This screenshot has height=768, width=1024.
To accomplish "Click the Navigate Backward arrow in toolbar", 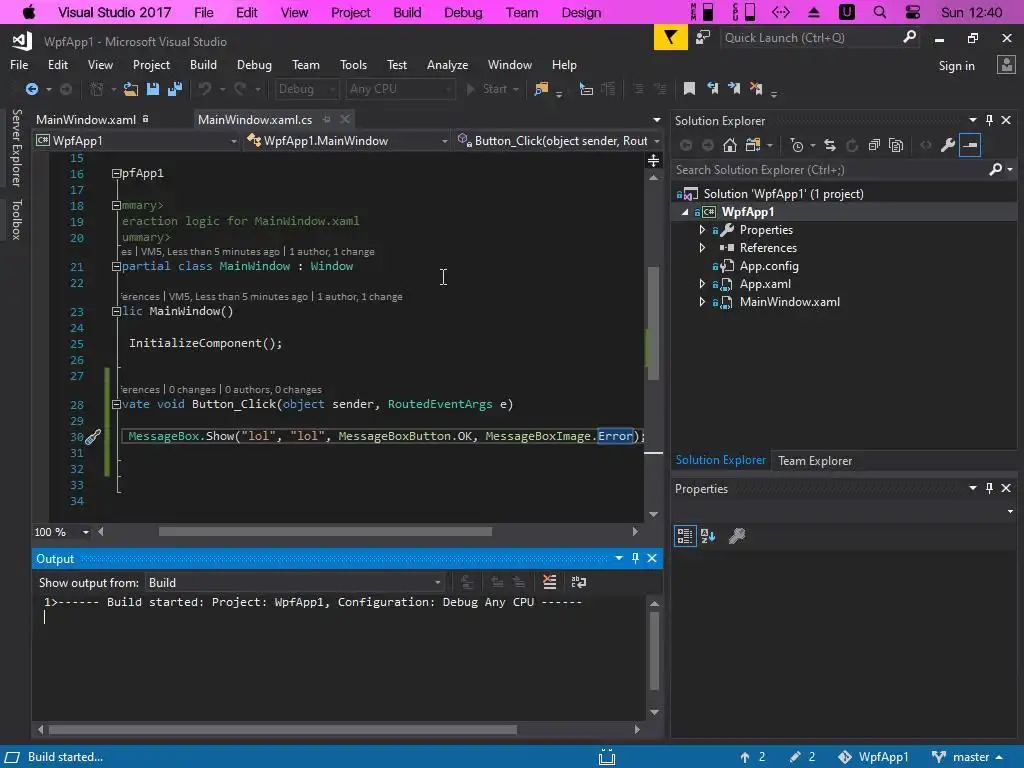I will tap(31, 89).
